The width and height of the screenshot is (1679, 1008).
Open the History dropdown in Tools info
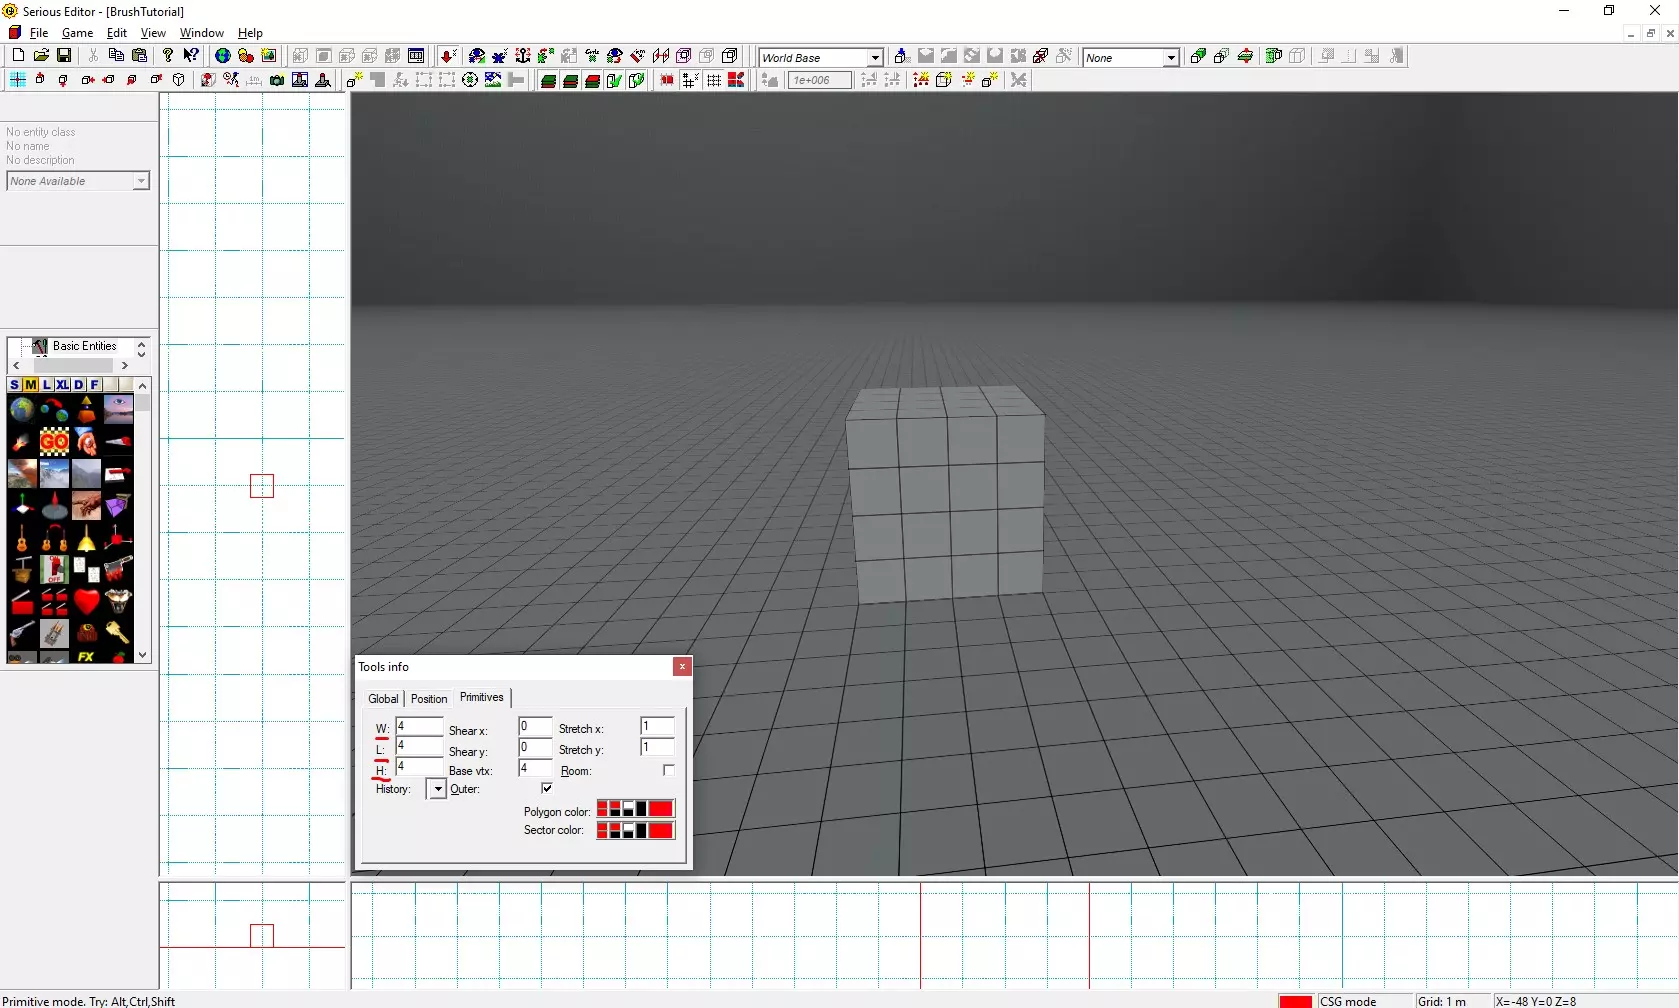(x=437, y=789)
